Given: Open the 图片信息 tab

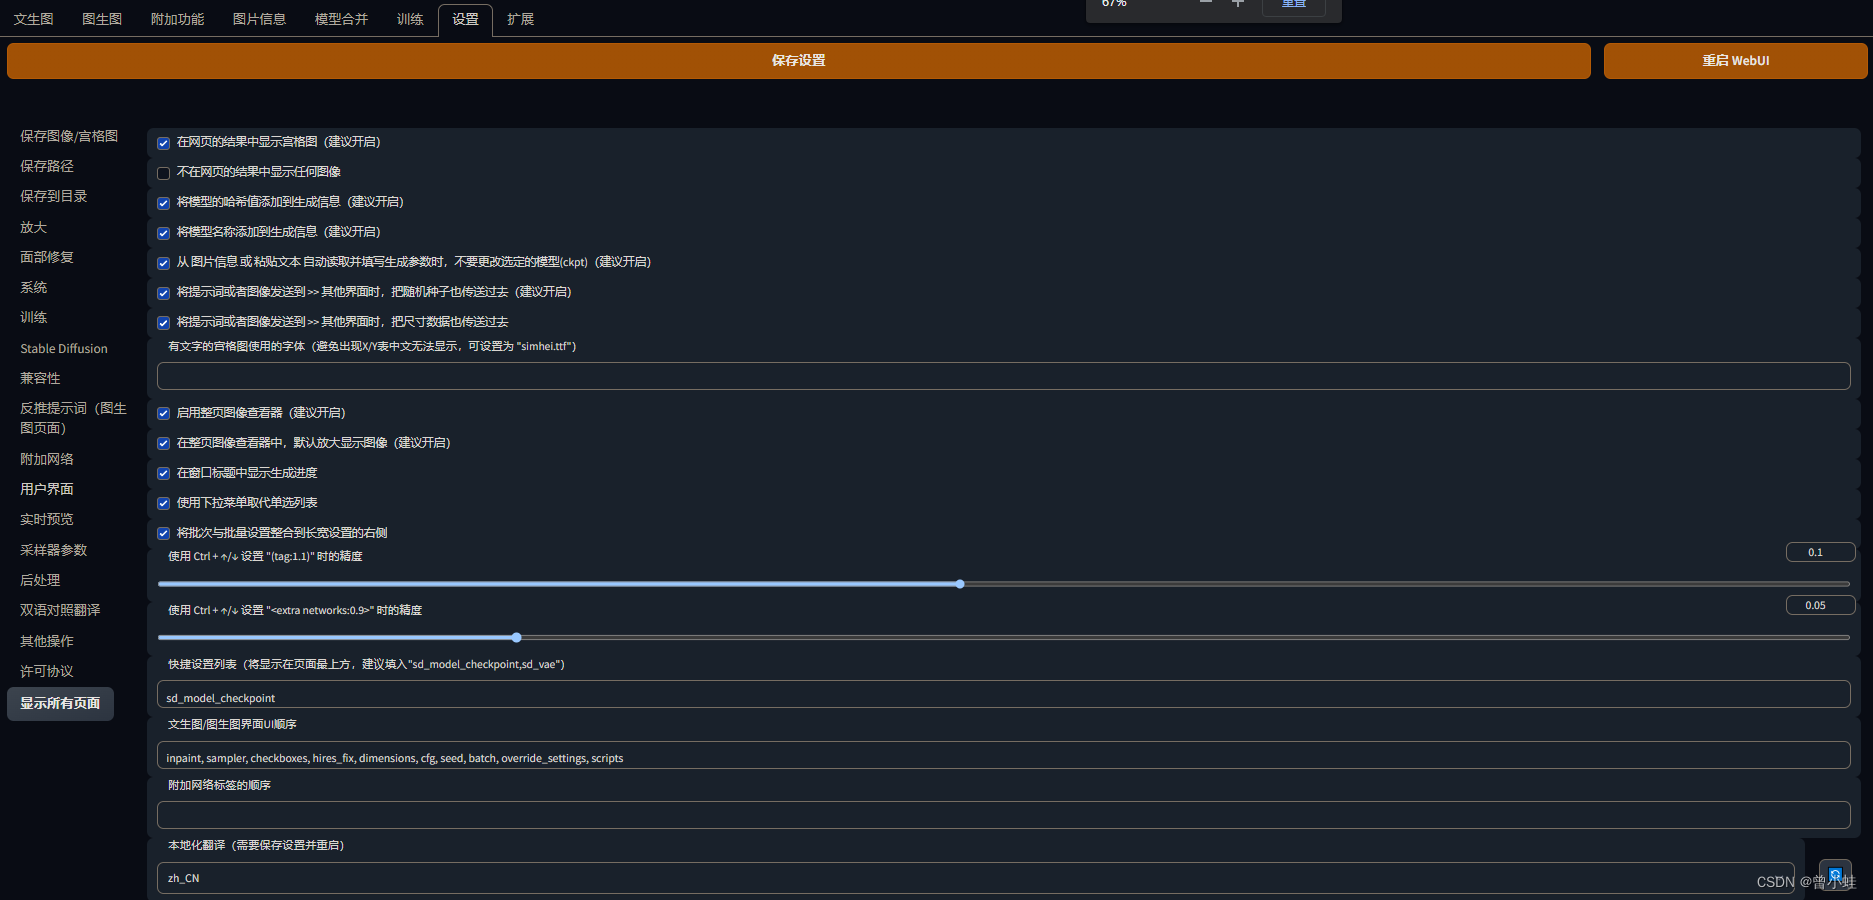Looking at the screenshot, I should point(259,19).
